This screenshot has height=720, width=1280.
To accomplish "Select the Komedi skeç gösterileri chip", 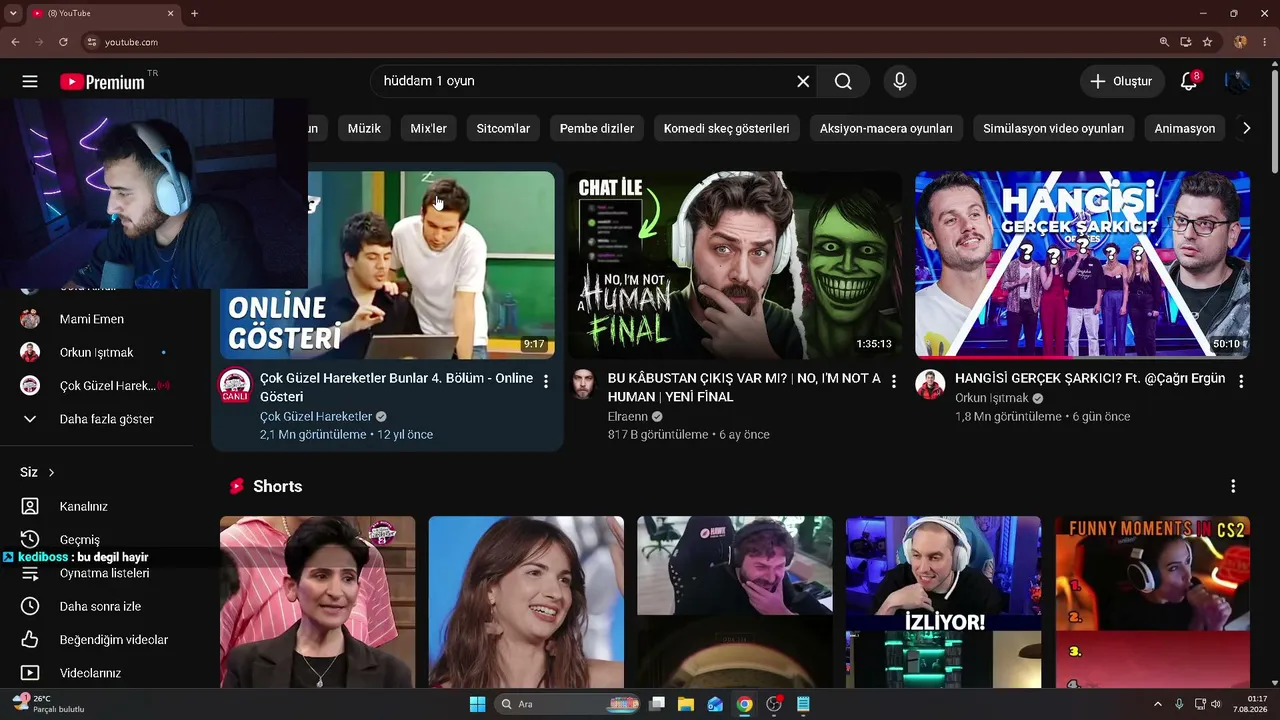I will click(727, 128).
